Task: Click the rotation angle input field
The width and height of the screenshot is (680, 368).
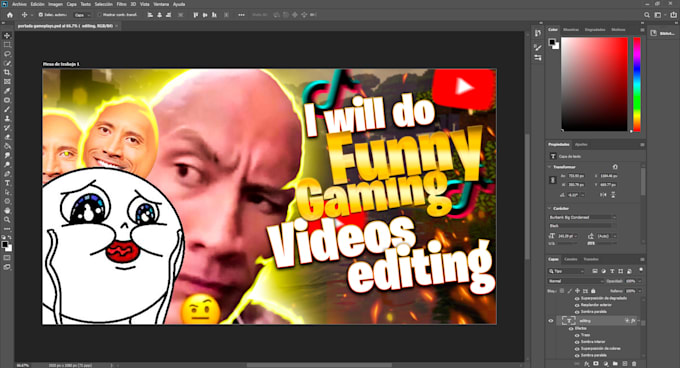Action: point(575,195)
